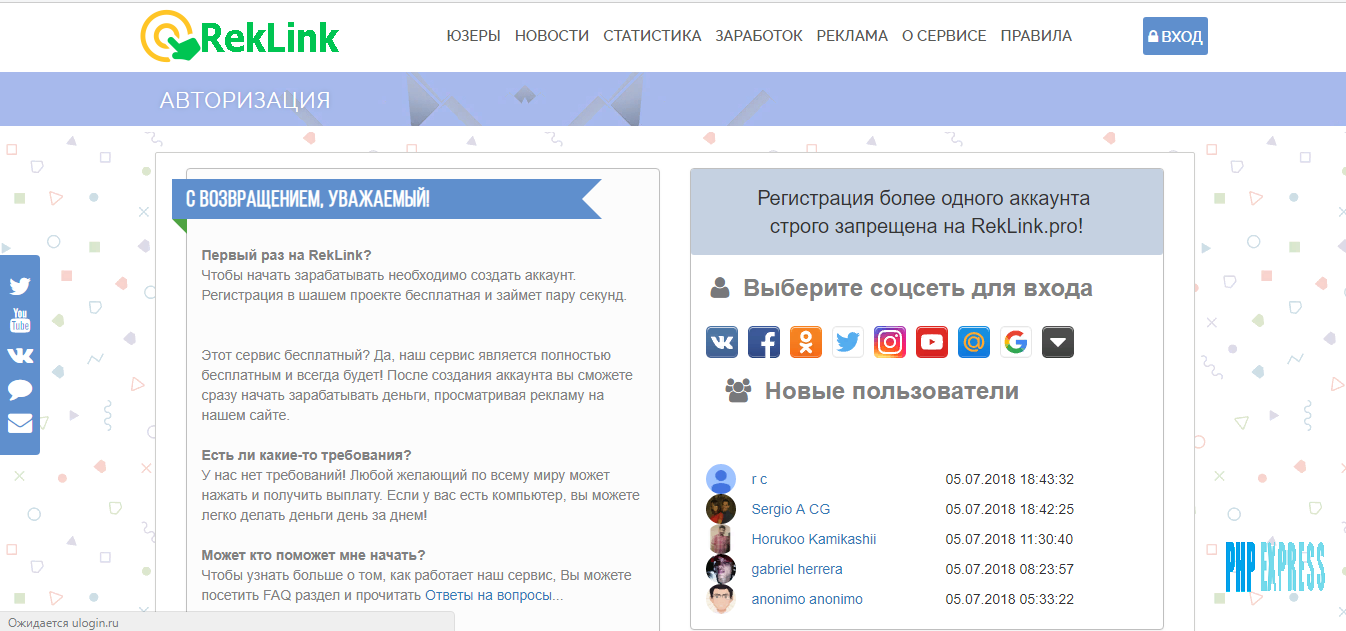
Task: Expand more social networks dropdown arrow
Action: tap(1058, 342)
